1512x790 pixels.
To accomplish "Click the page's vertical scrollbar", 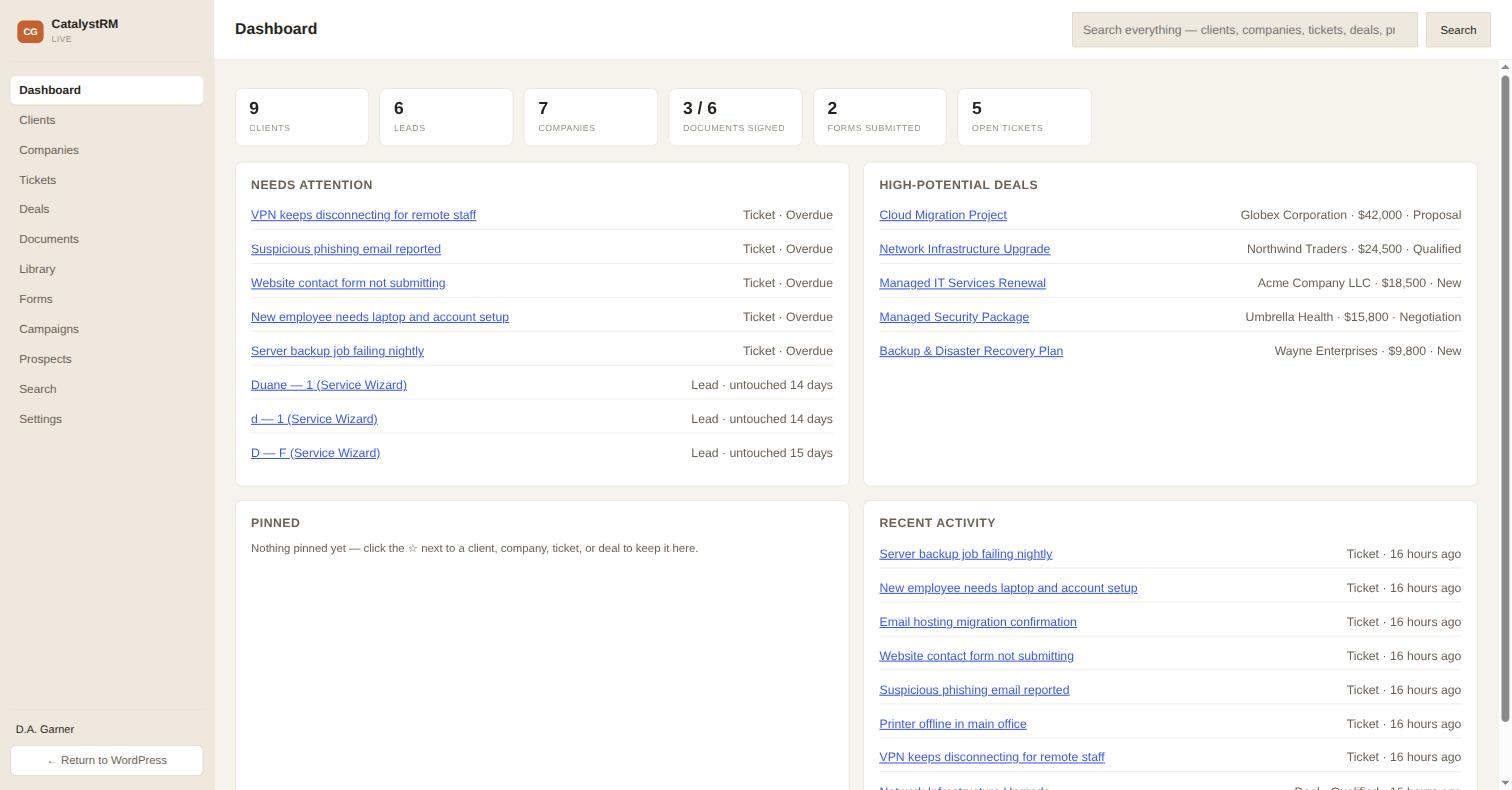I will pos(1505,398).
